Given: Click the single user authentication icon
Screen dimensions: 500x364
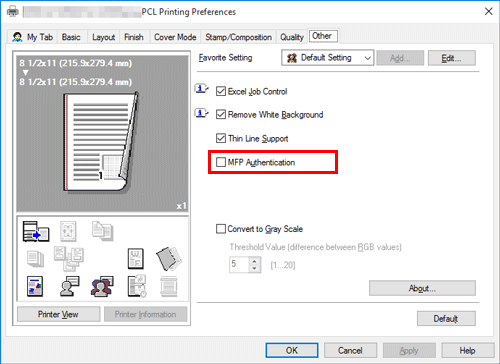Looking at the screenshot, I should coord(69,286).
